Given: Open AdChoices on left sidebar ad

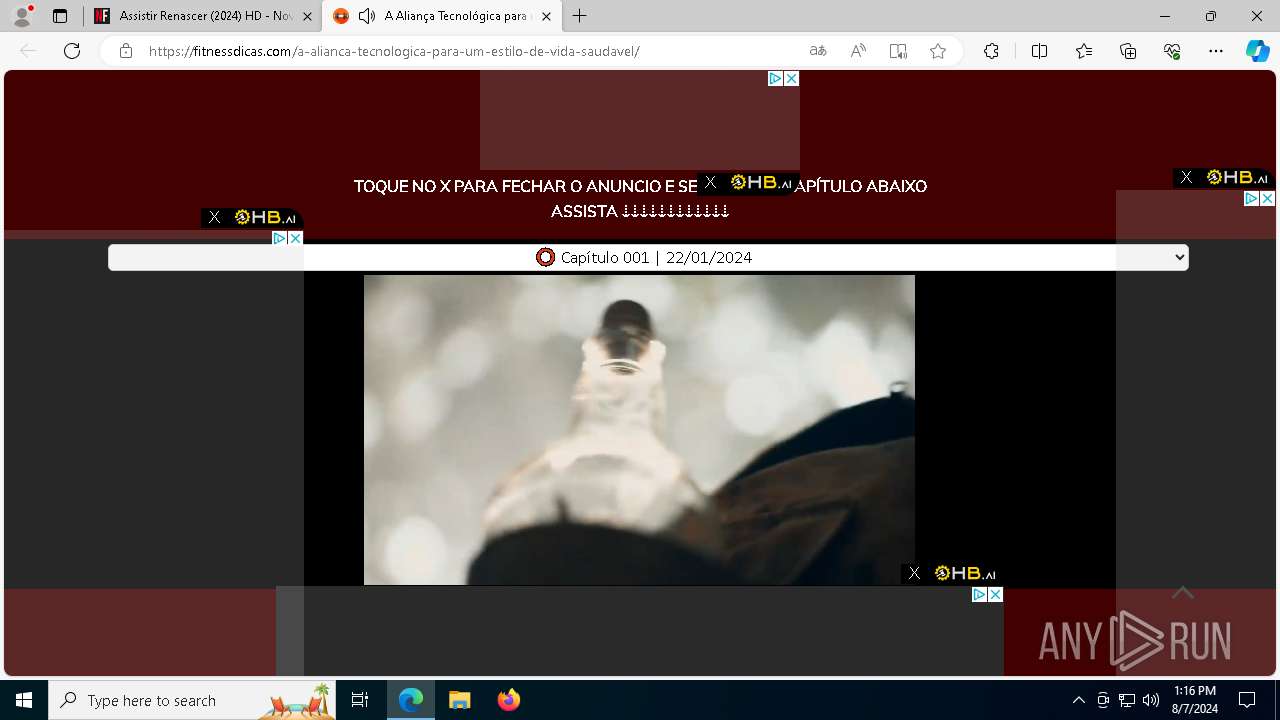Looking at the screenshot, I should point(280,238).
